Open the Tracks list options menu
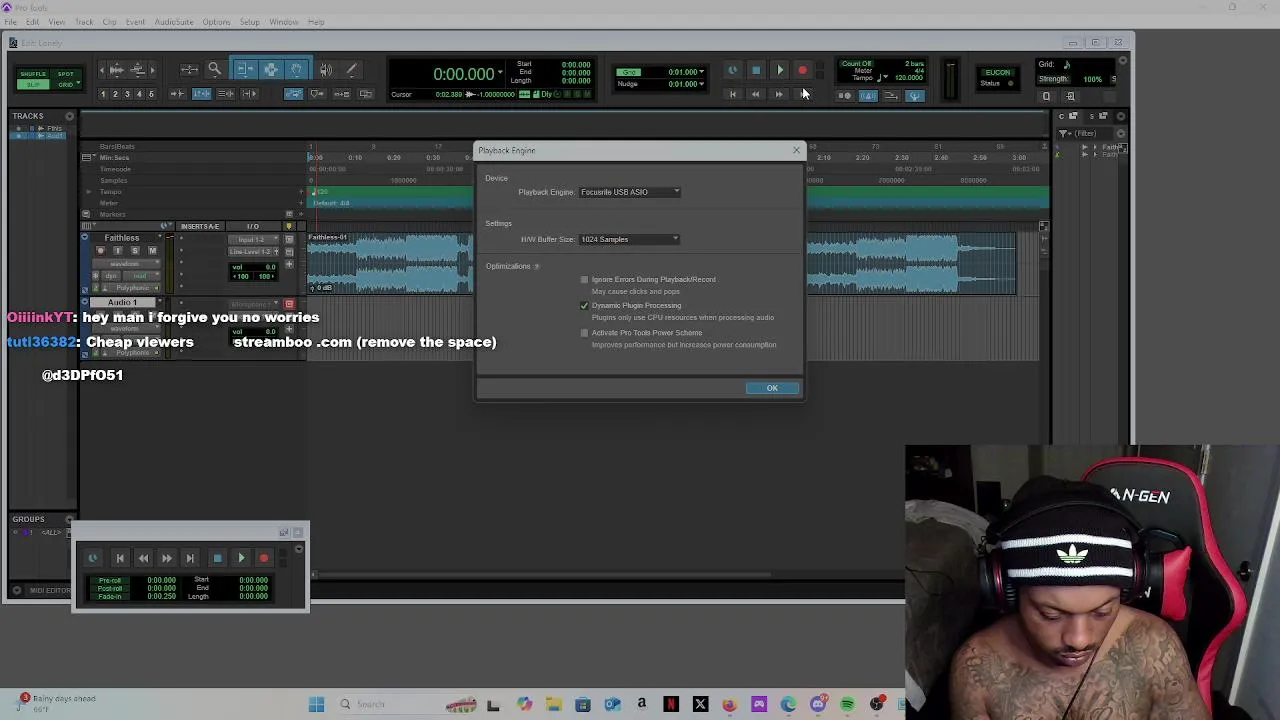 click(69, 116)
